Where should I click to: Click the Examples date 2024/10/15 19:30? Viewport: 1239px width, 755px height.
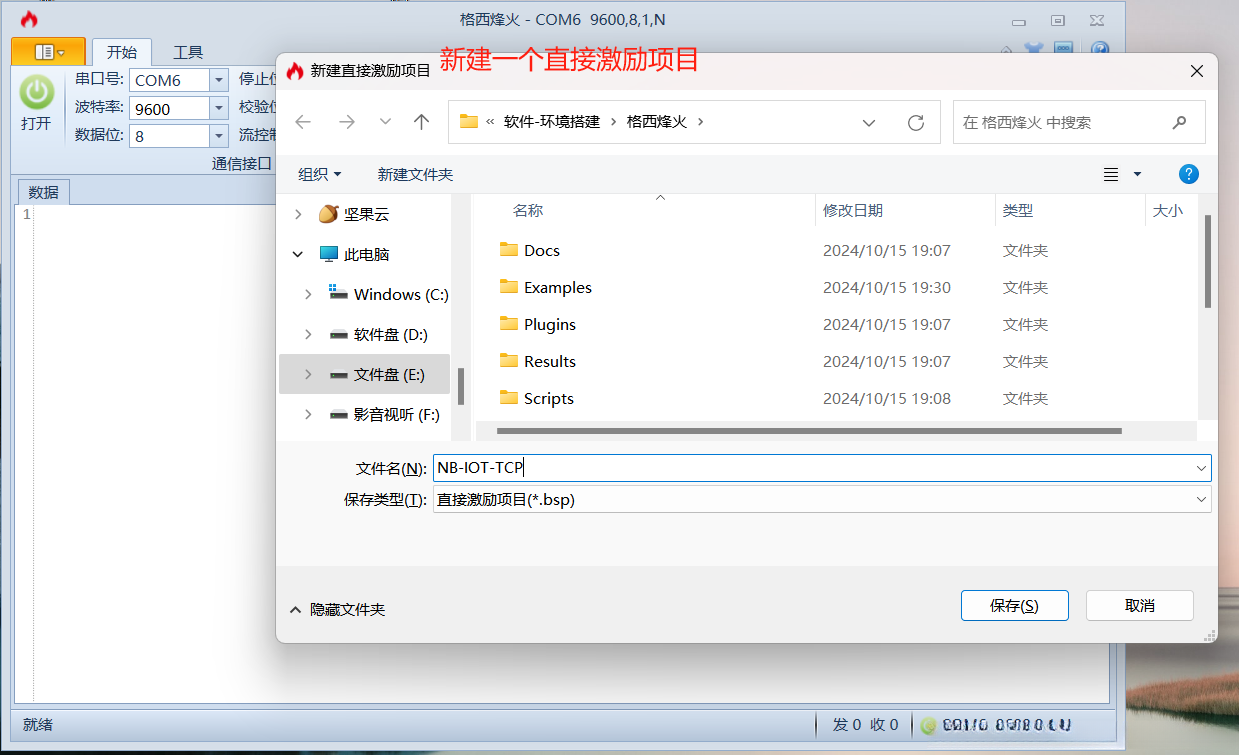point(887,287)
